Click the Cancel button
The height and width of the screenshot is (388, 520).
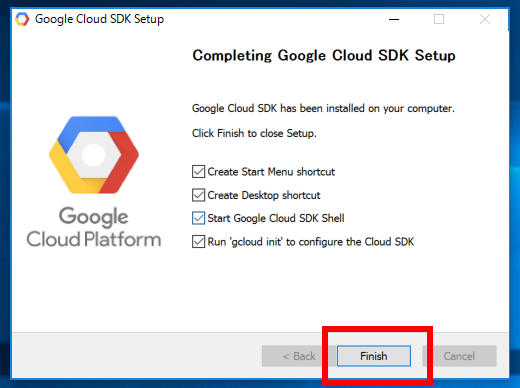(459, 356)
